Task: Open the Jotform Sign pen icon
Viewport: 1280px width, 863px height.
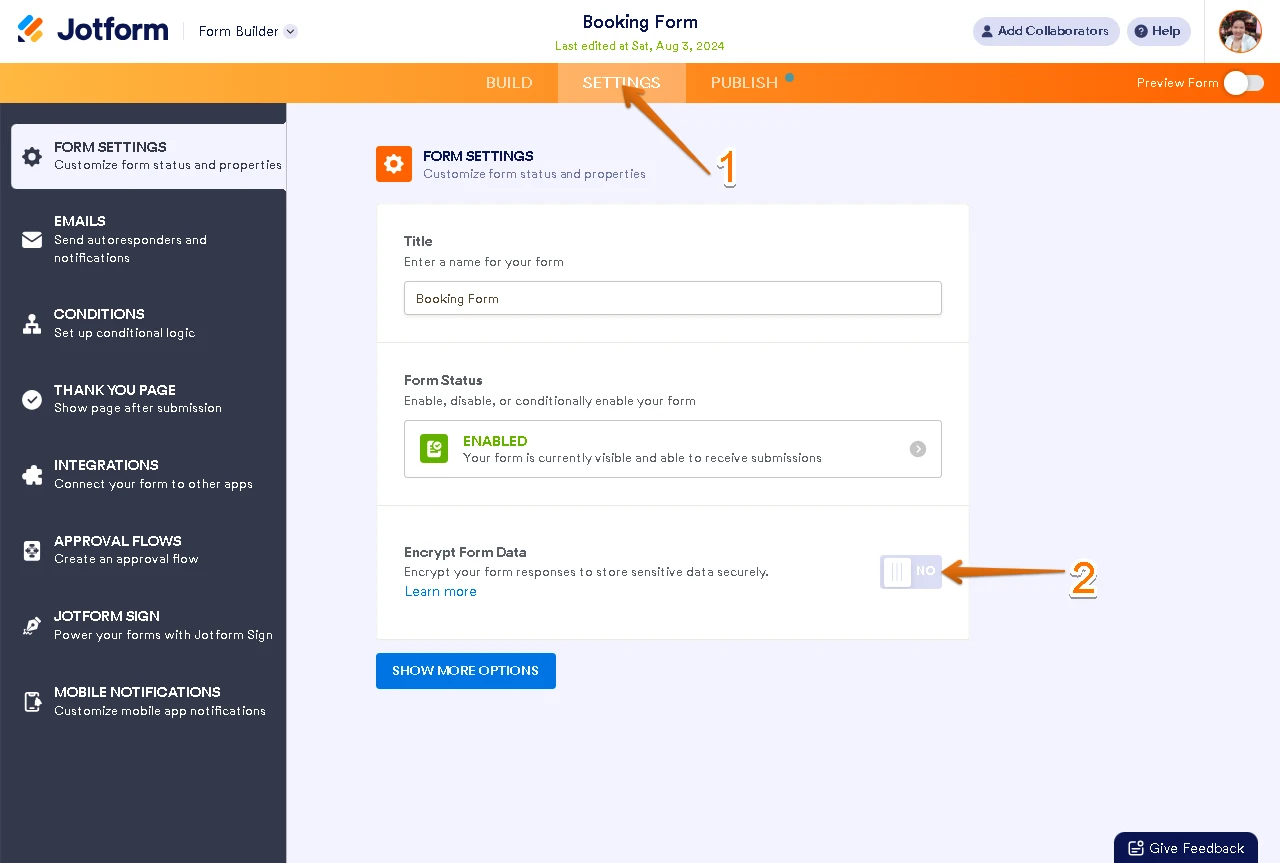Action: point(32,626)
